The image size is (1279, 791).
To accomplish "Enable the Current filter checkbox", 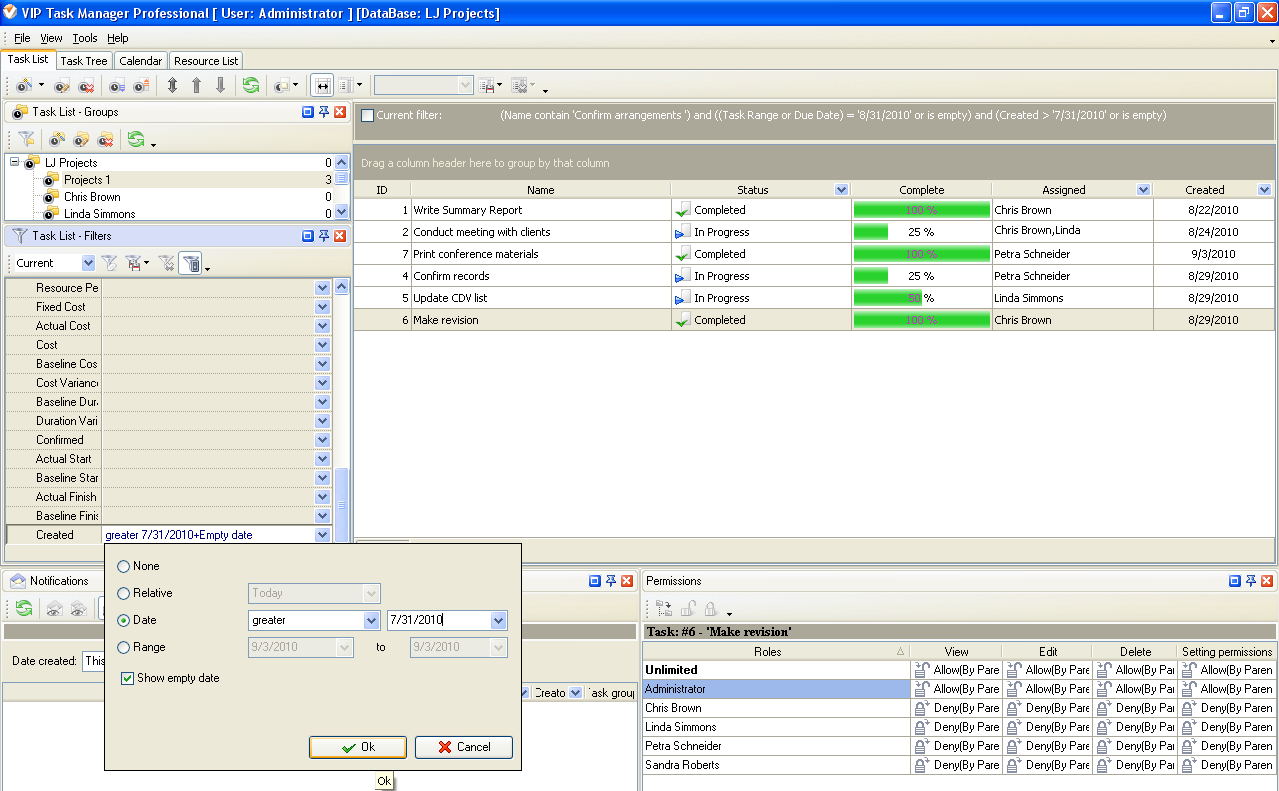I will [368, 115].
